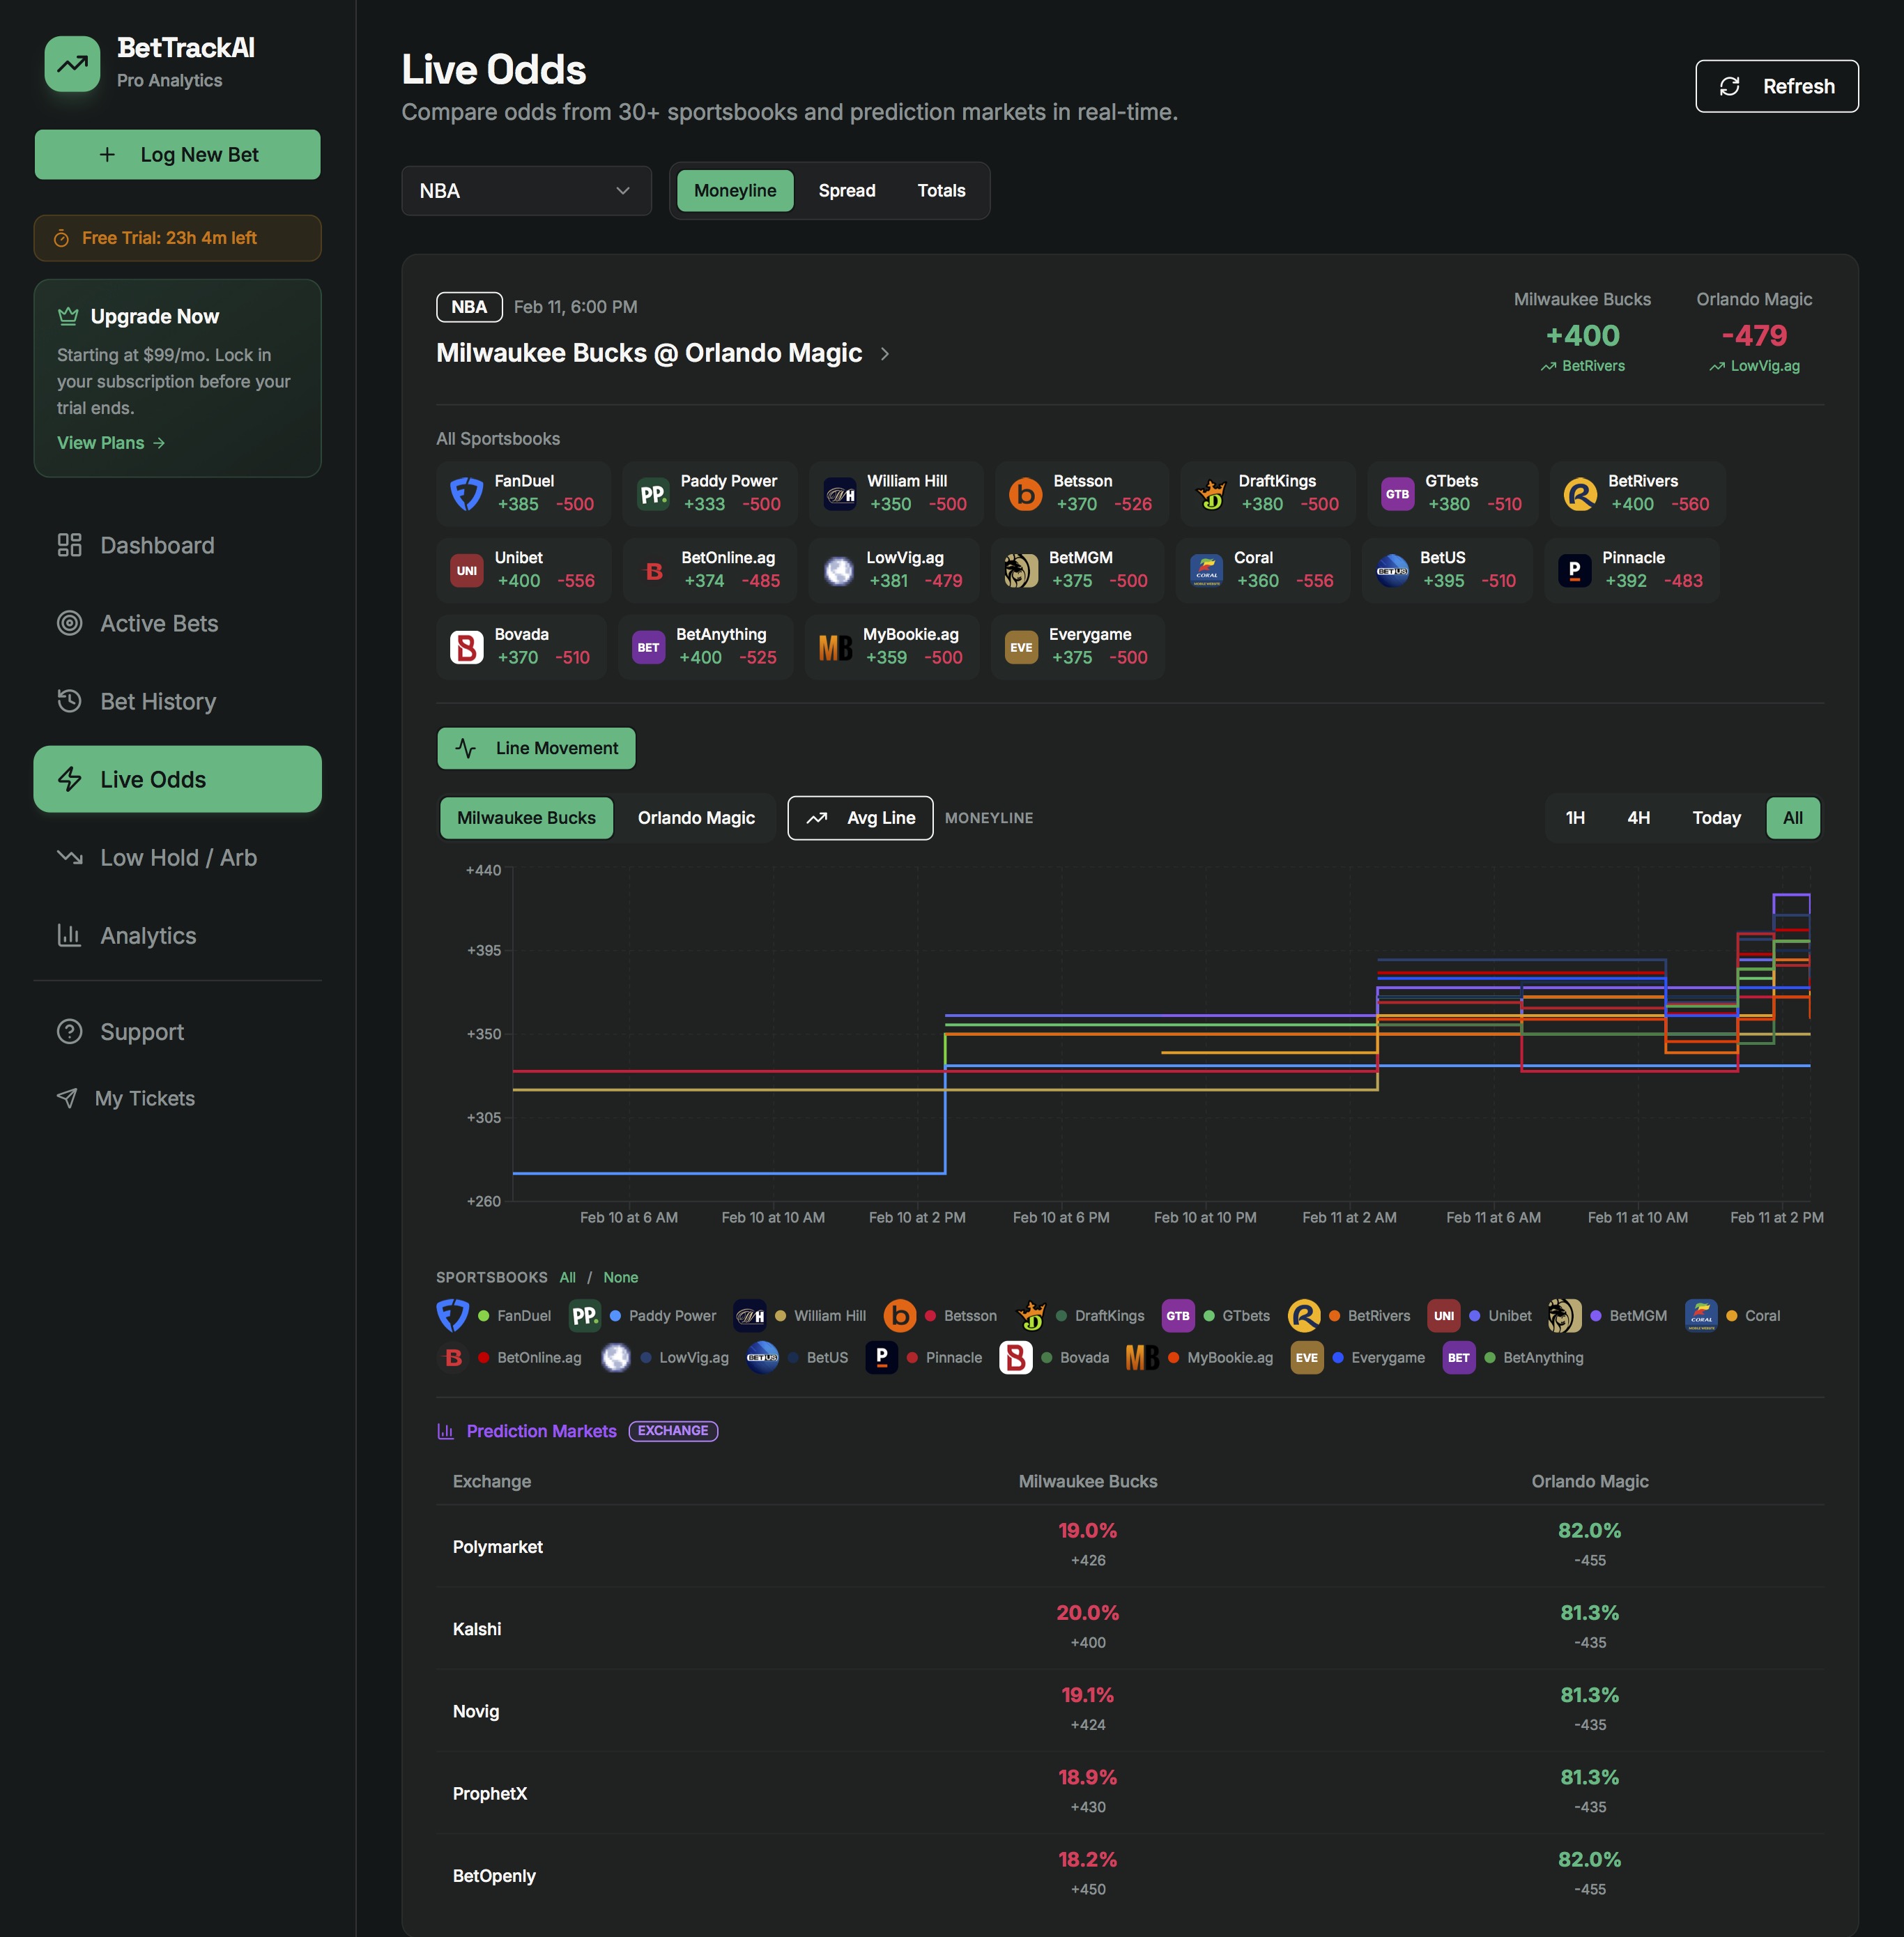Expand game details via chevron after Orlando Magic
Image resolution: width=1904 pixels, height=1937 pixels.
pyautogui.click(x=884, y=354)
